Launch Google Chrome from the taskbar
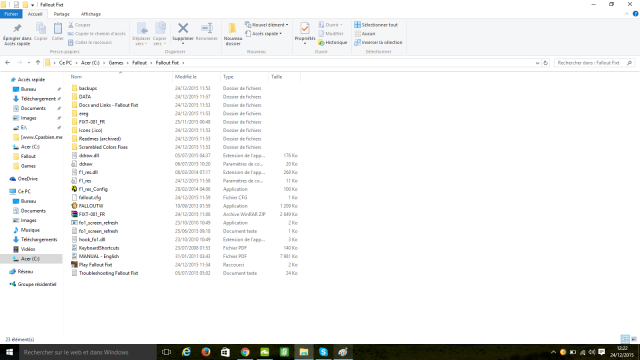640x360 pixels. (245, 352)
